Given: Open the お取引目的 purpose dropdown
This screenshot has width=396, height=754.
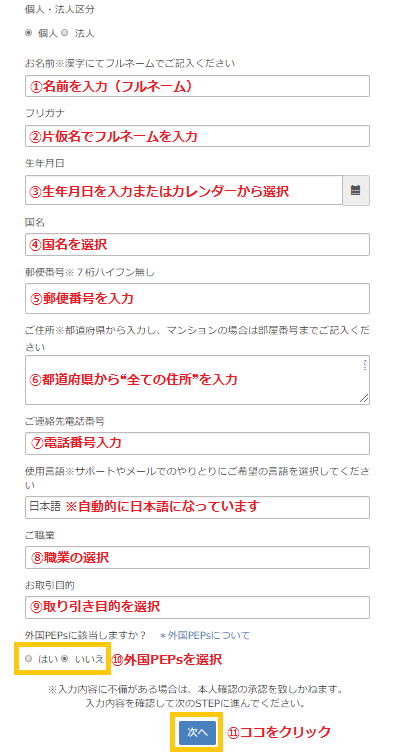Looking at the screenshot, I should [x=198, y=607].
